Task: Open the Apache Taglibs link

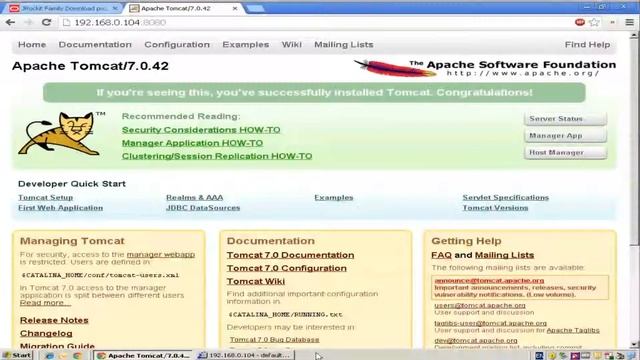Action: [573, 330]
